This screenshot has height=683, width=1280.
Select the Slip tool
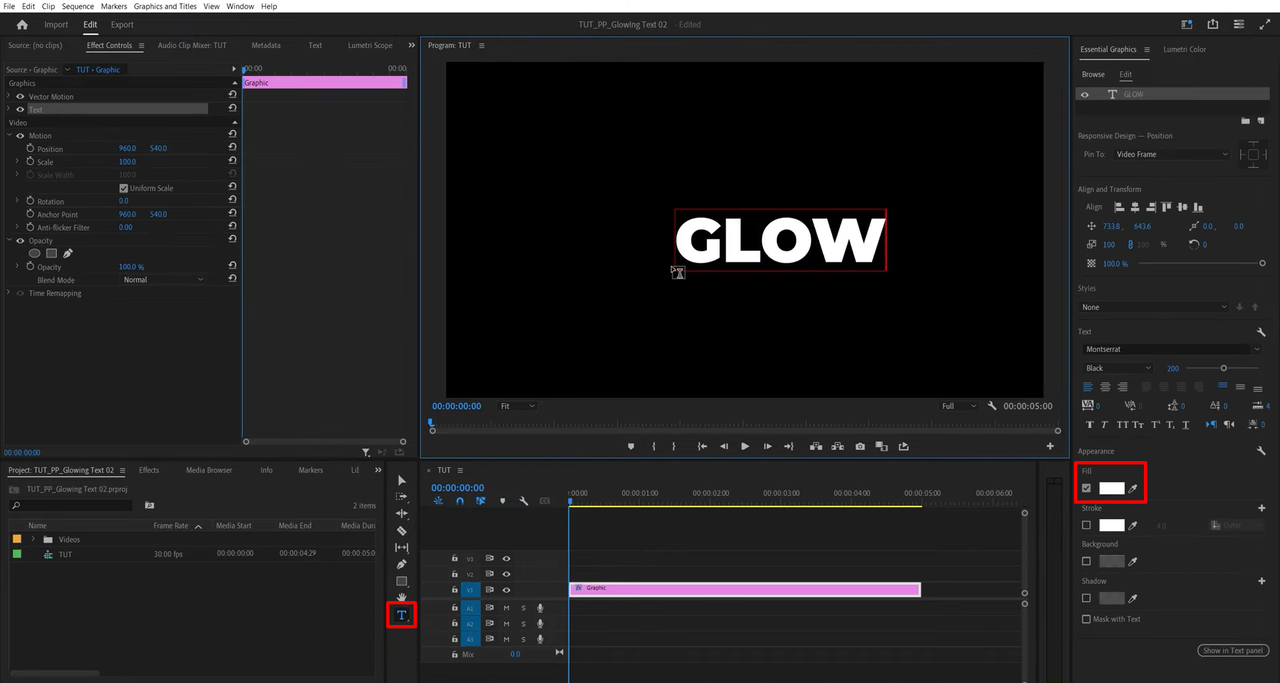402,548
